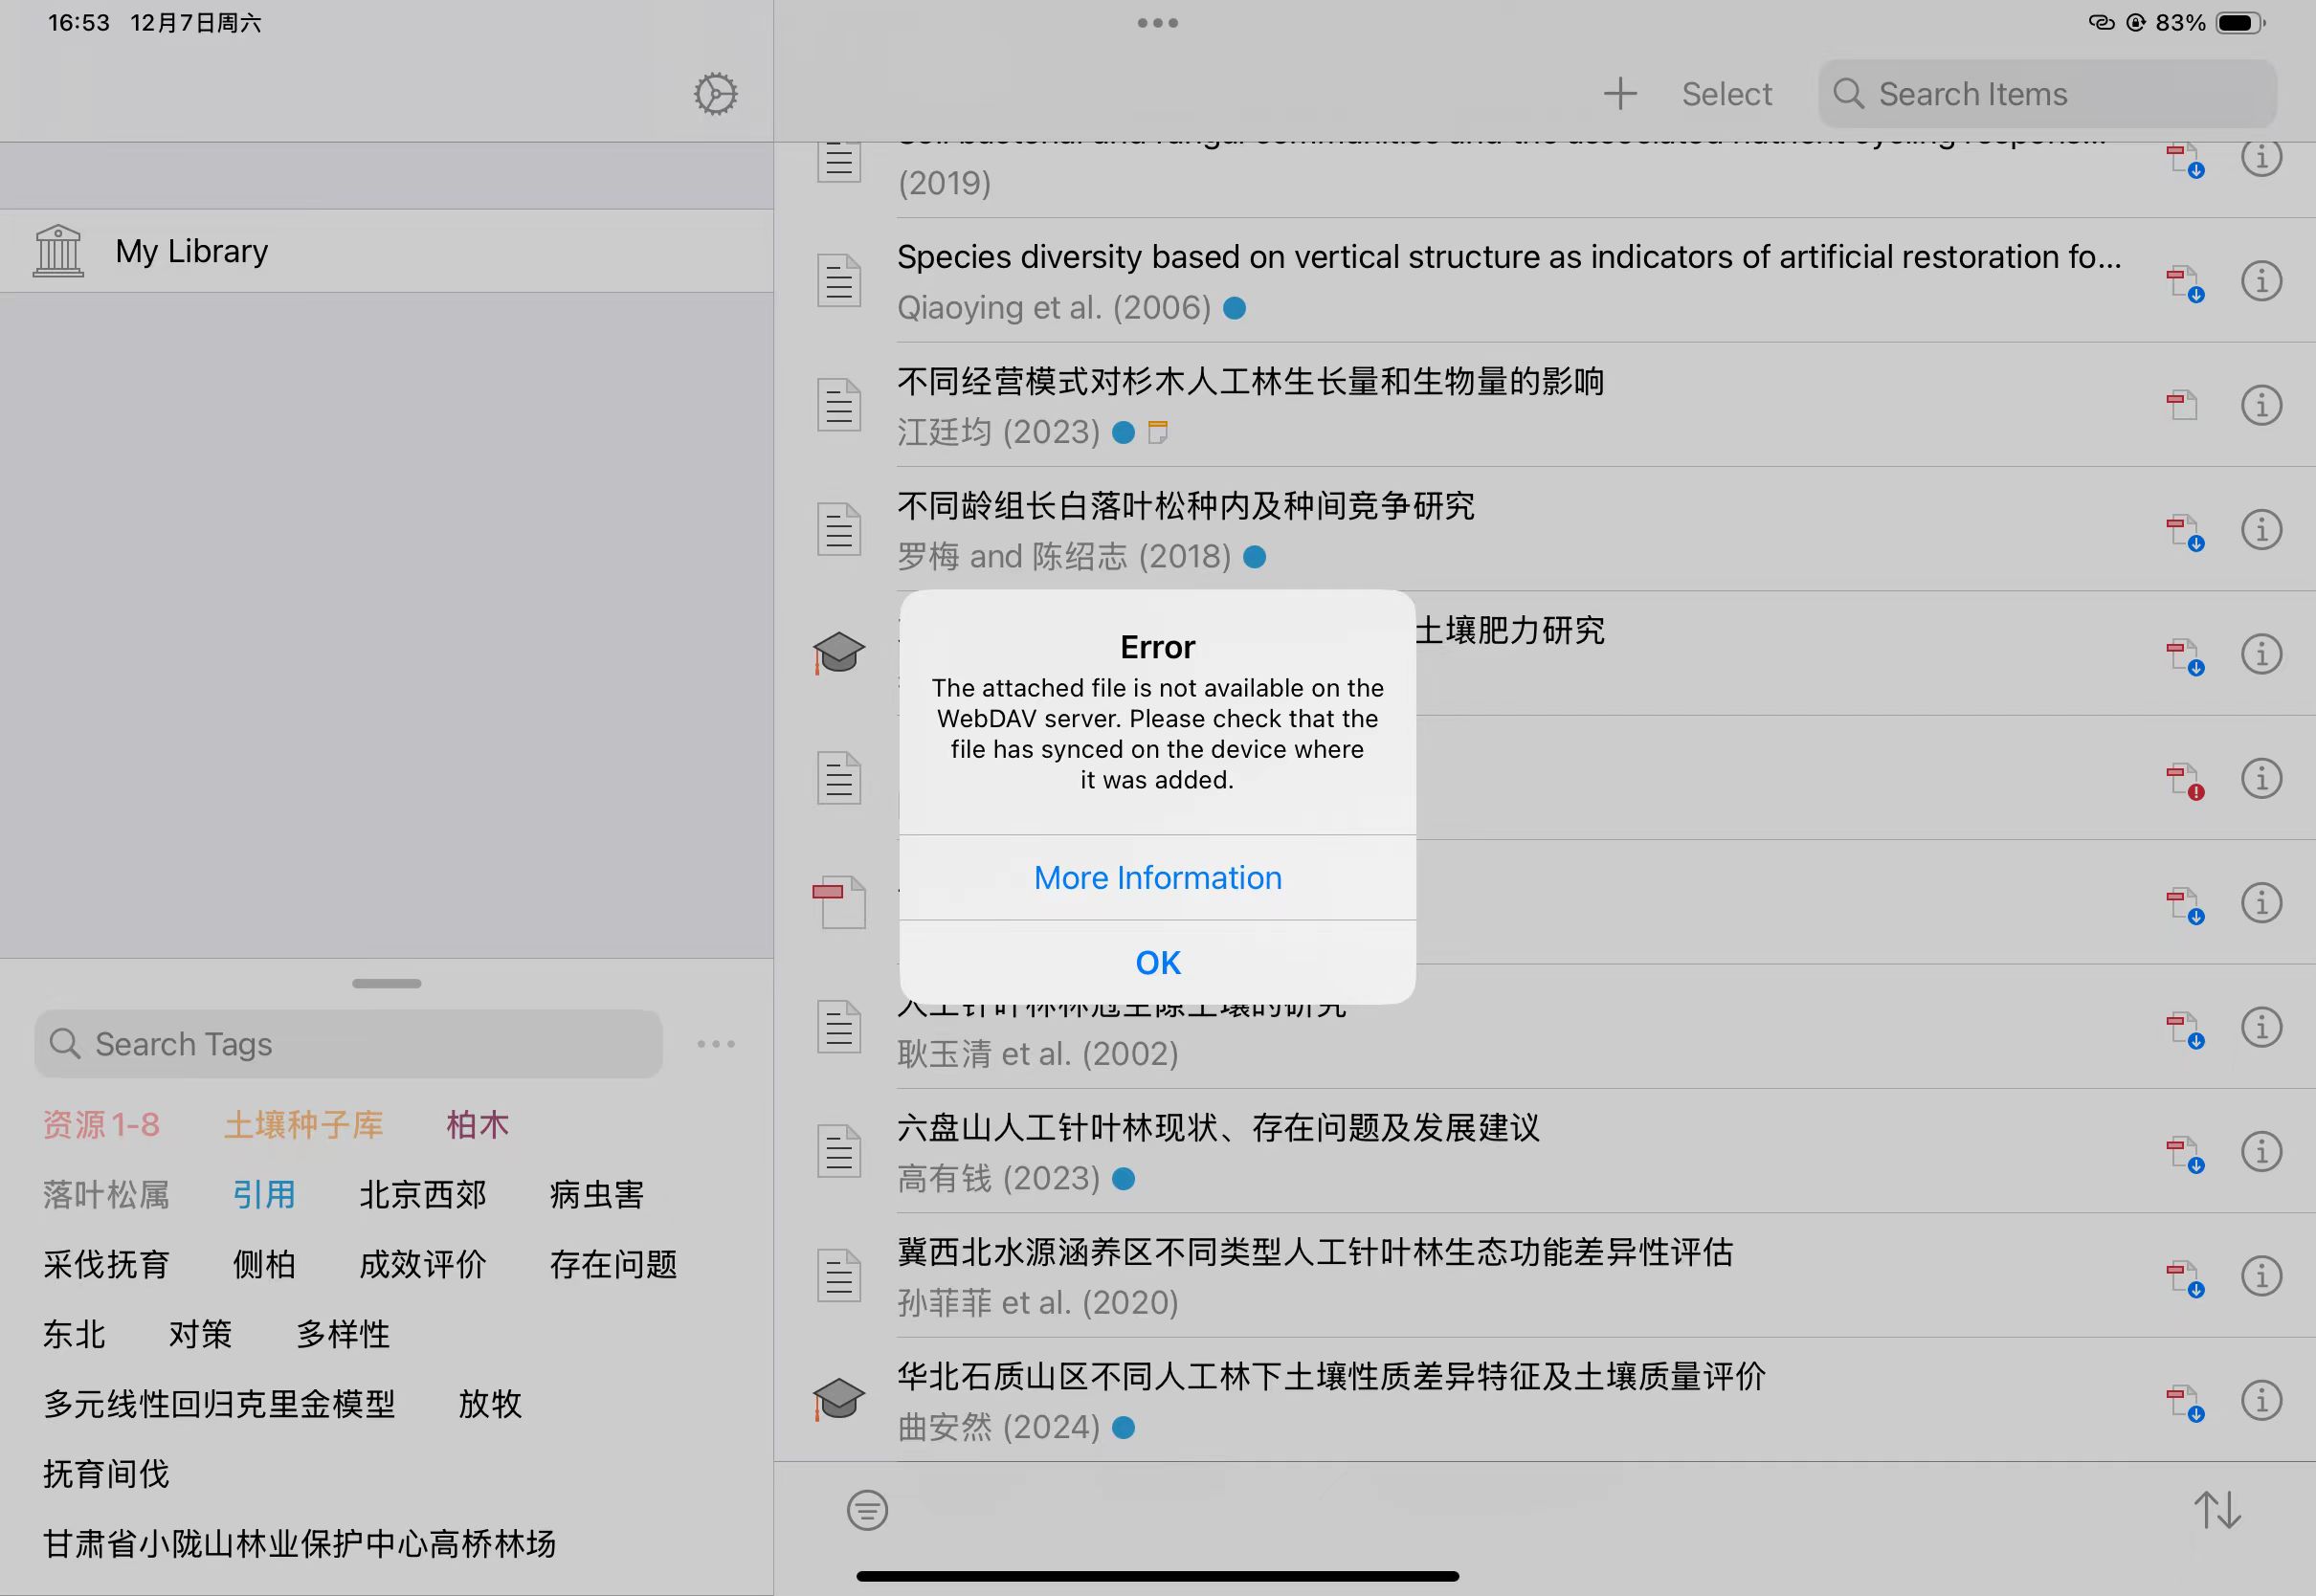Click More Information in error dialog
The height and width of the screenshot is (1596, 2316).
click(1157, 877)
